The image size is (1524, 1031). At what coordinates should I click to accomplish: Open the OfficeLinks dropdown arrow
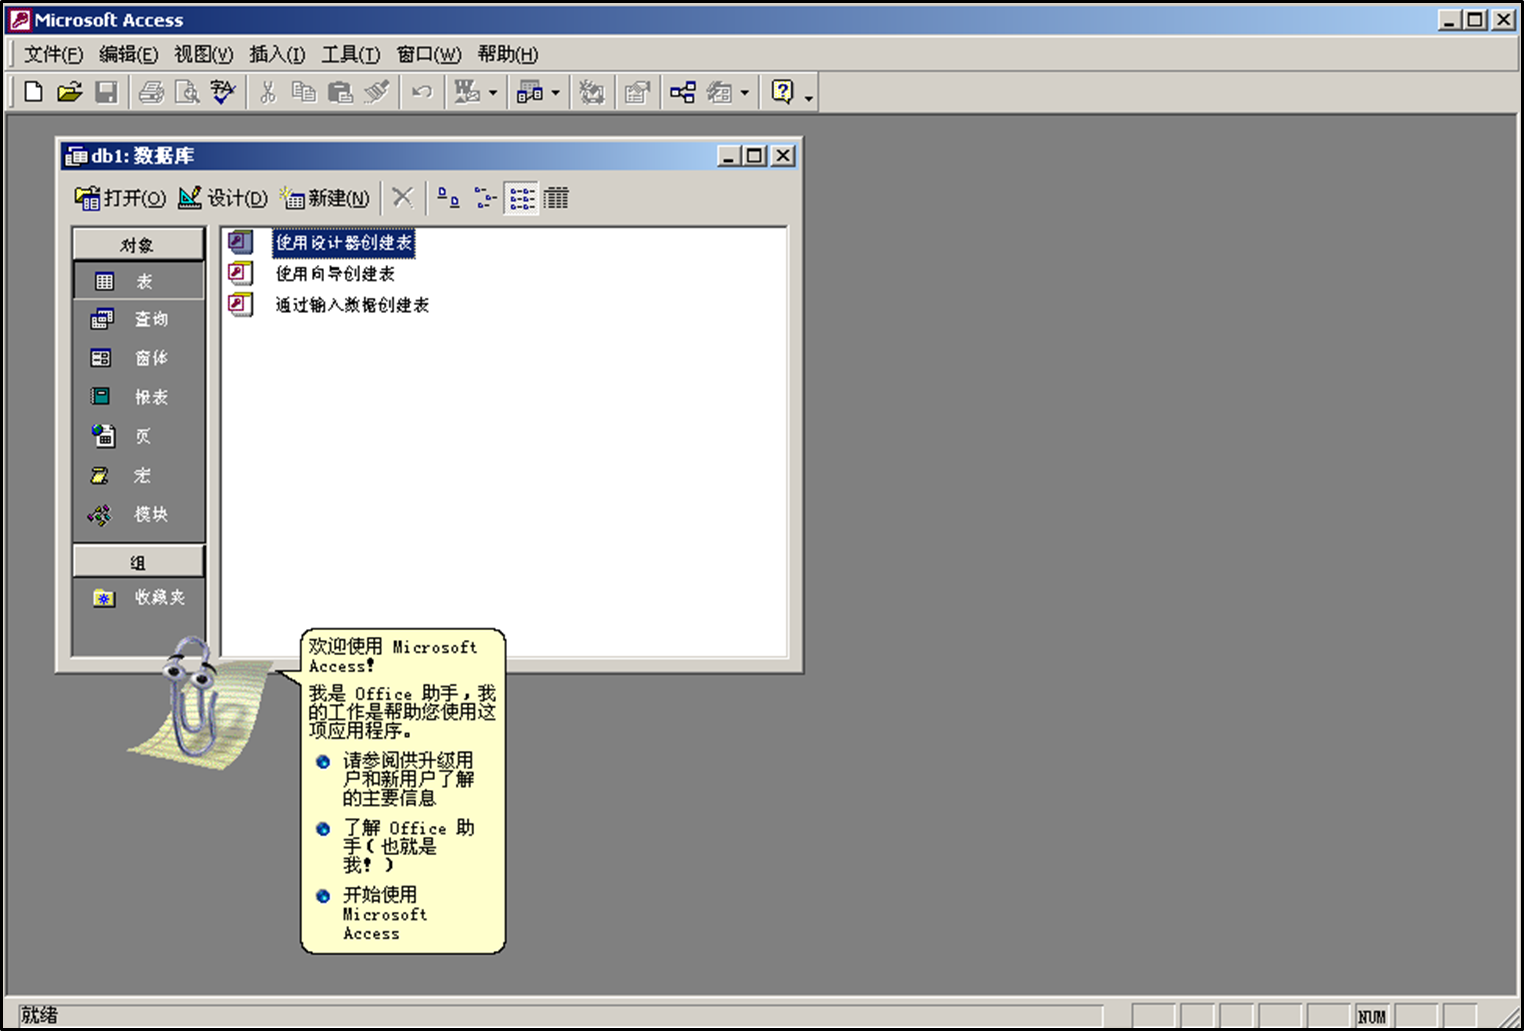click(x=492, y=93)
